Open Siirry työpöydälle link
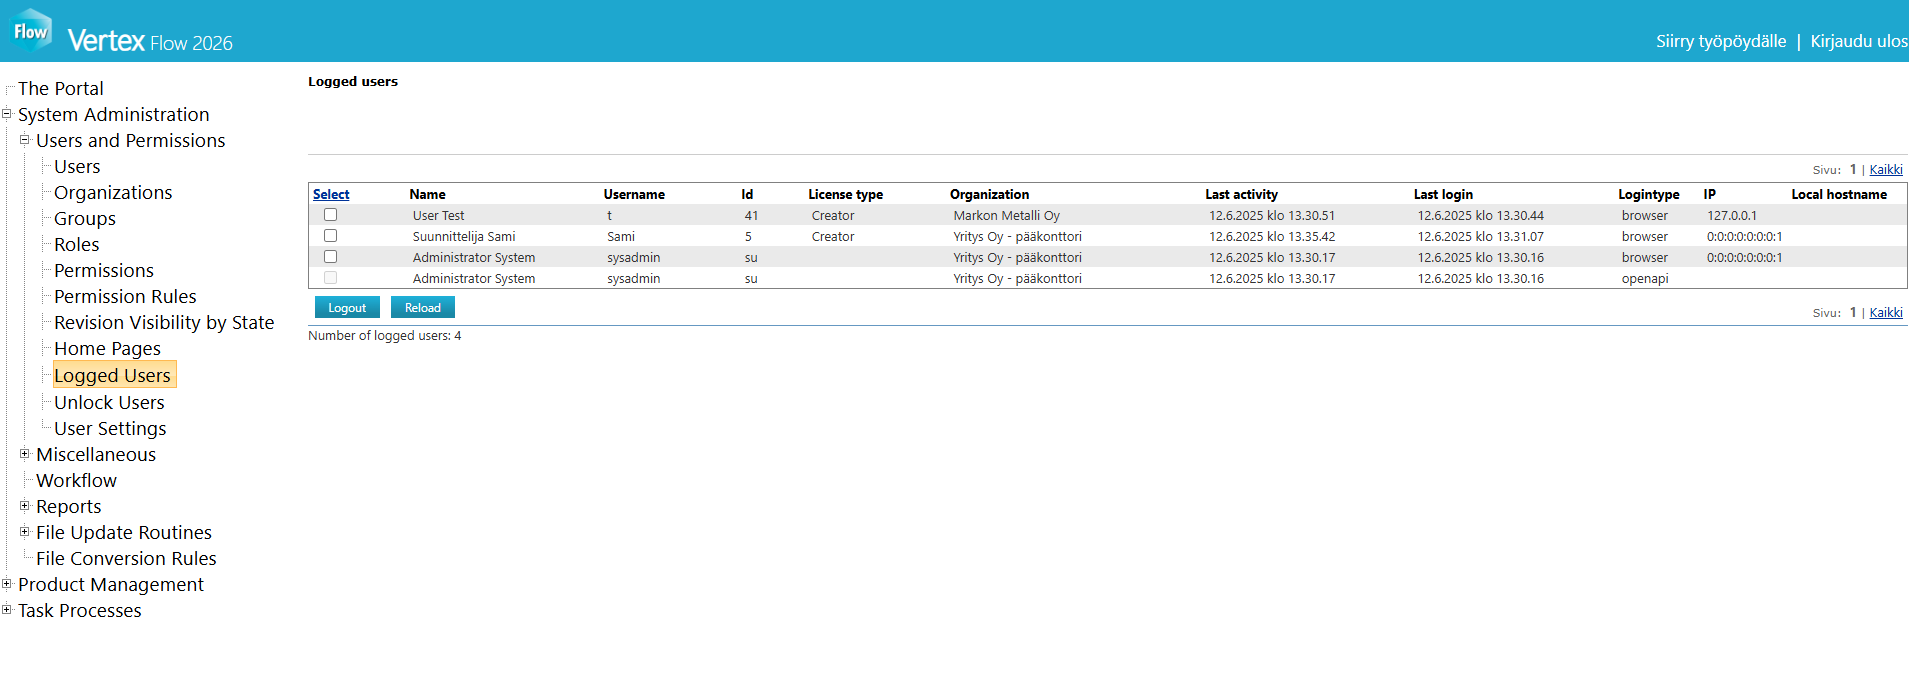This screenshot has width=1909, height=677. coord(1720,41)
